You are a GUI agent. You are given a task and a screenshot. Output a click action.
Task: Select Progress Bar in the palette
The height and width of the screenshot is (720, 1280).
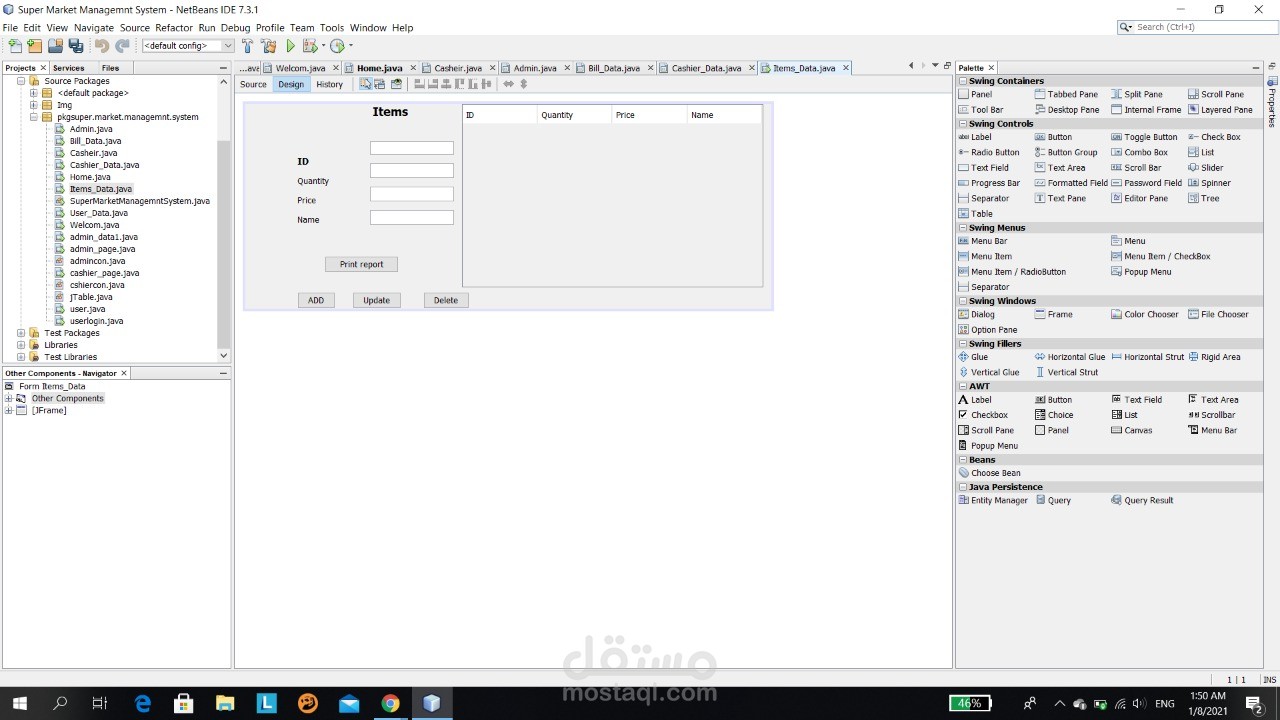click(x=989, y=183)
